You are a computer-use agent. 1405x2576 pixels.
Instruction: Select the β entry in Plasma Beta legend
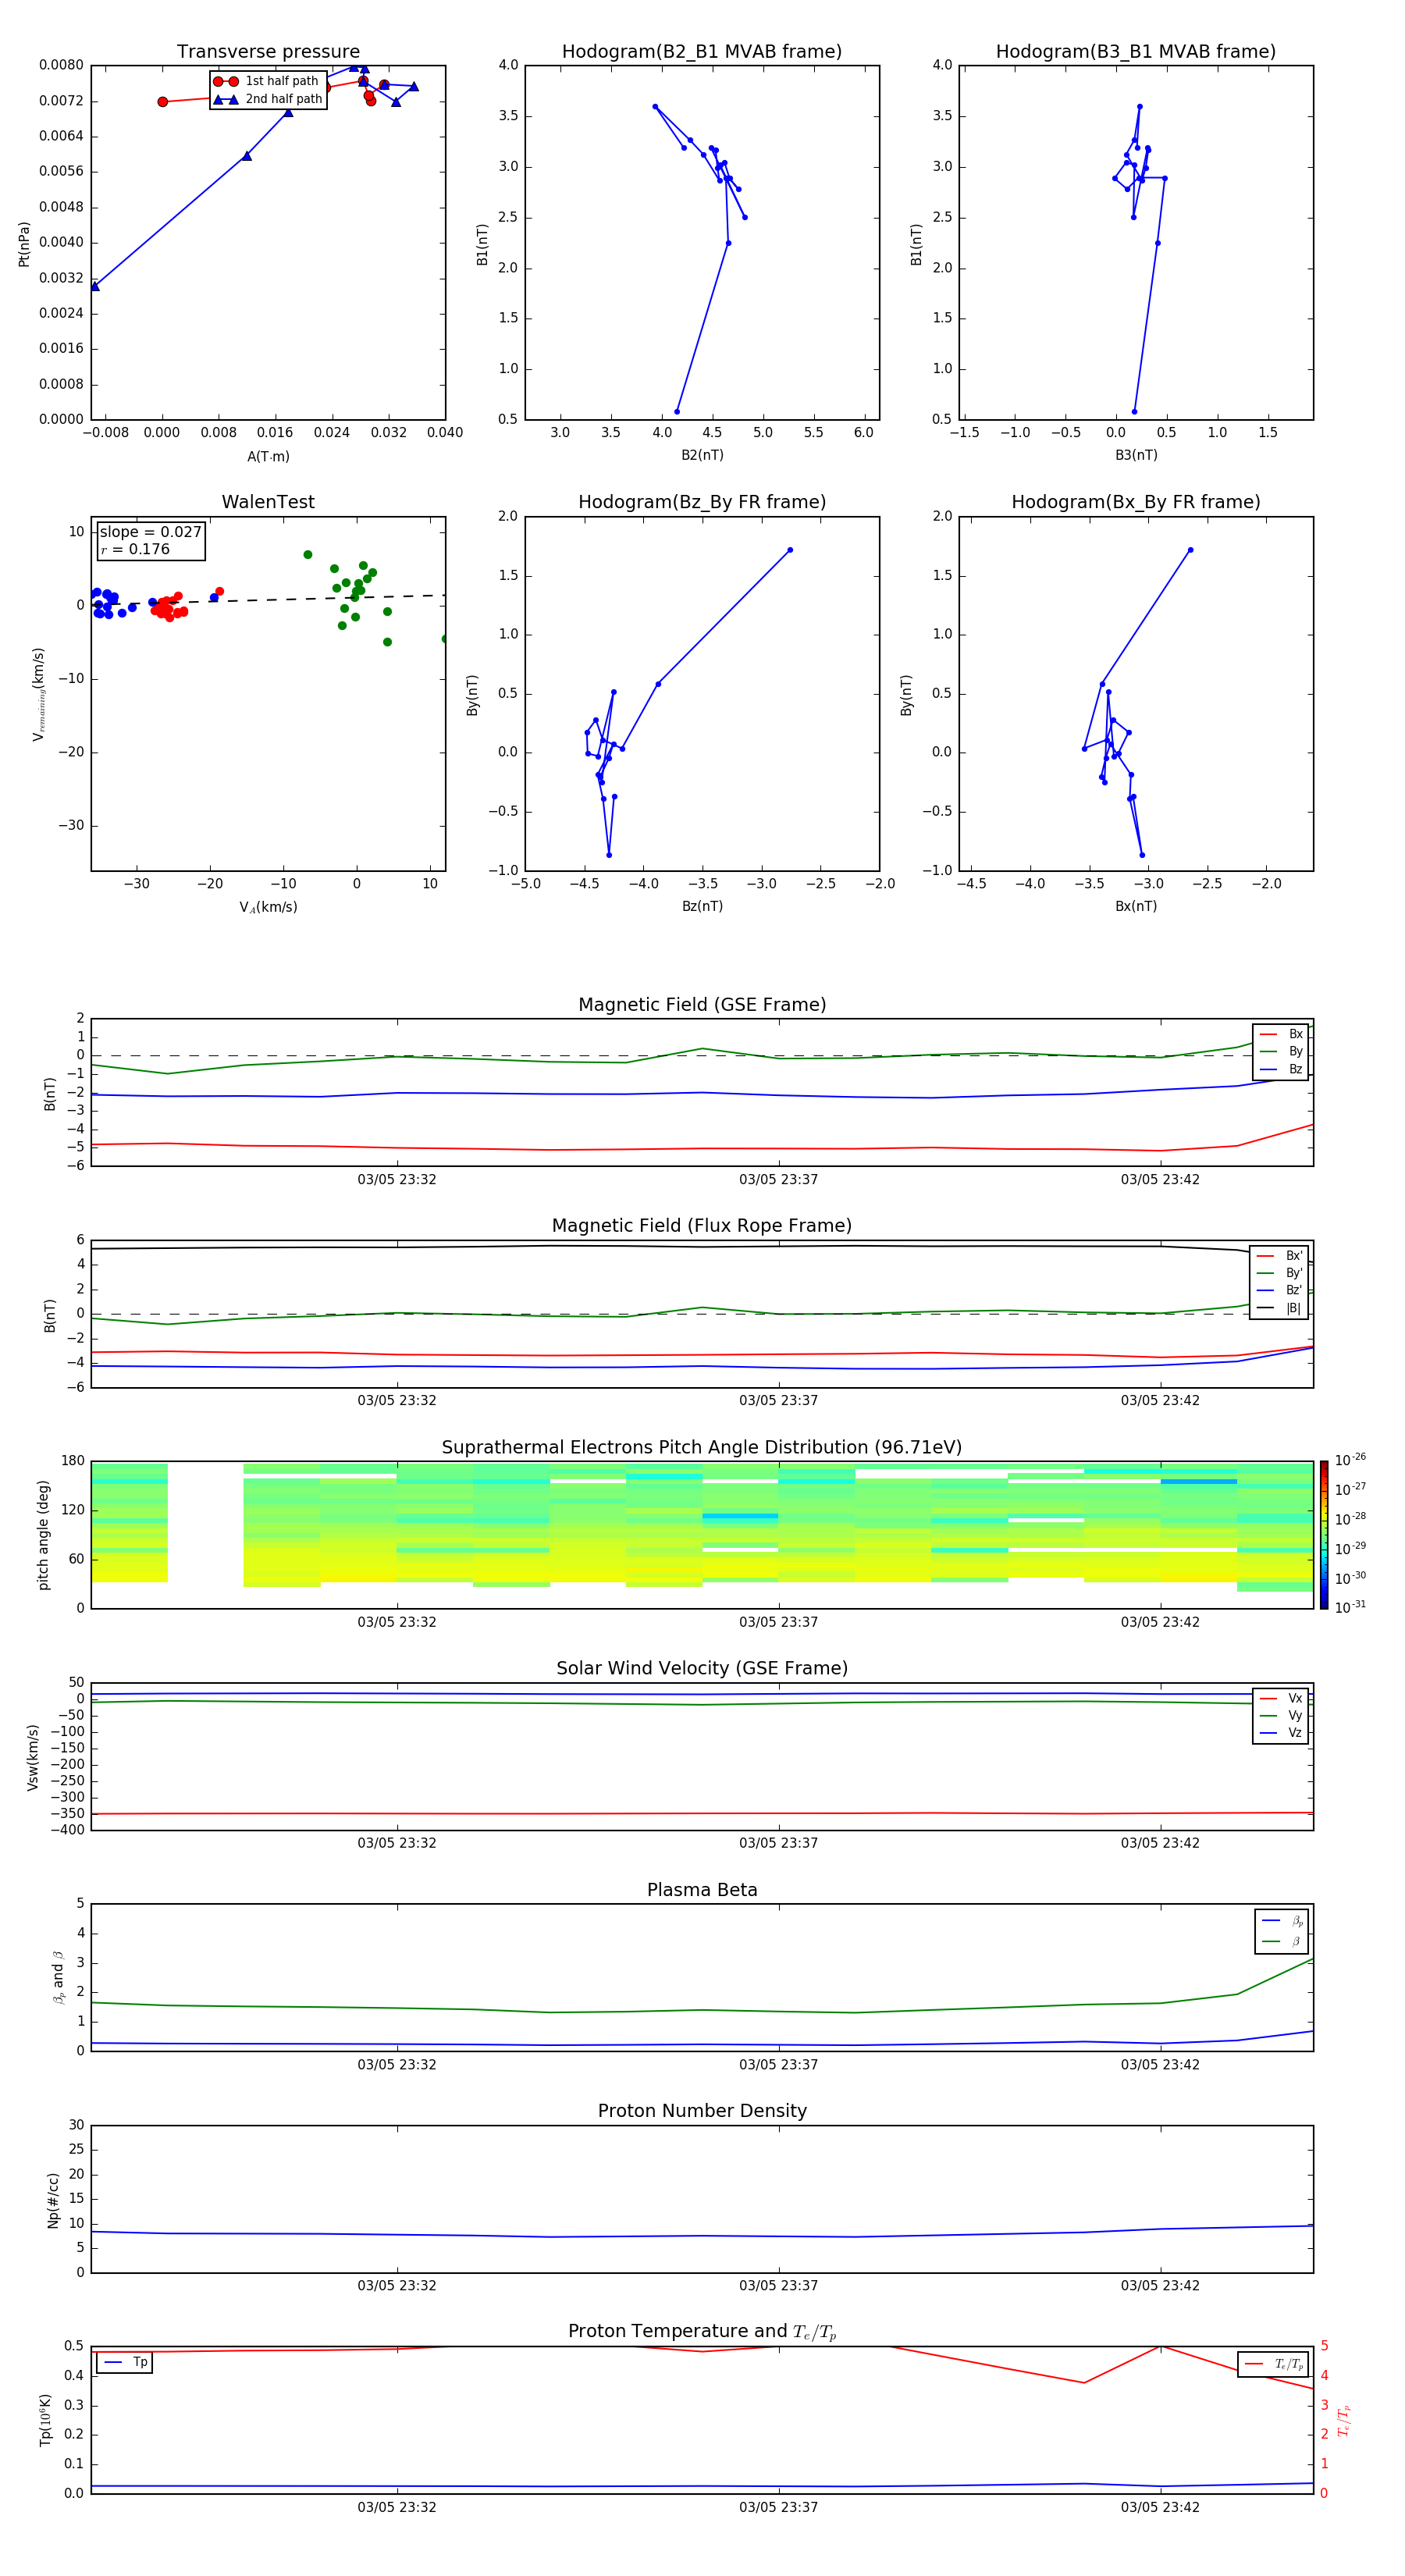pos(1282,1941)
